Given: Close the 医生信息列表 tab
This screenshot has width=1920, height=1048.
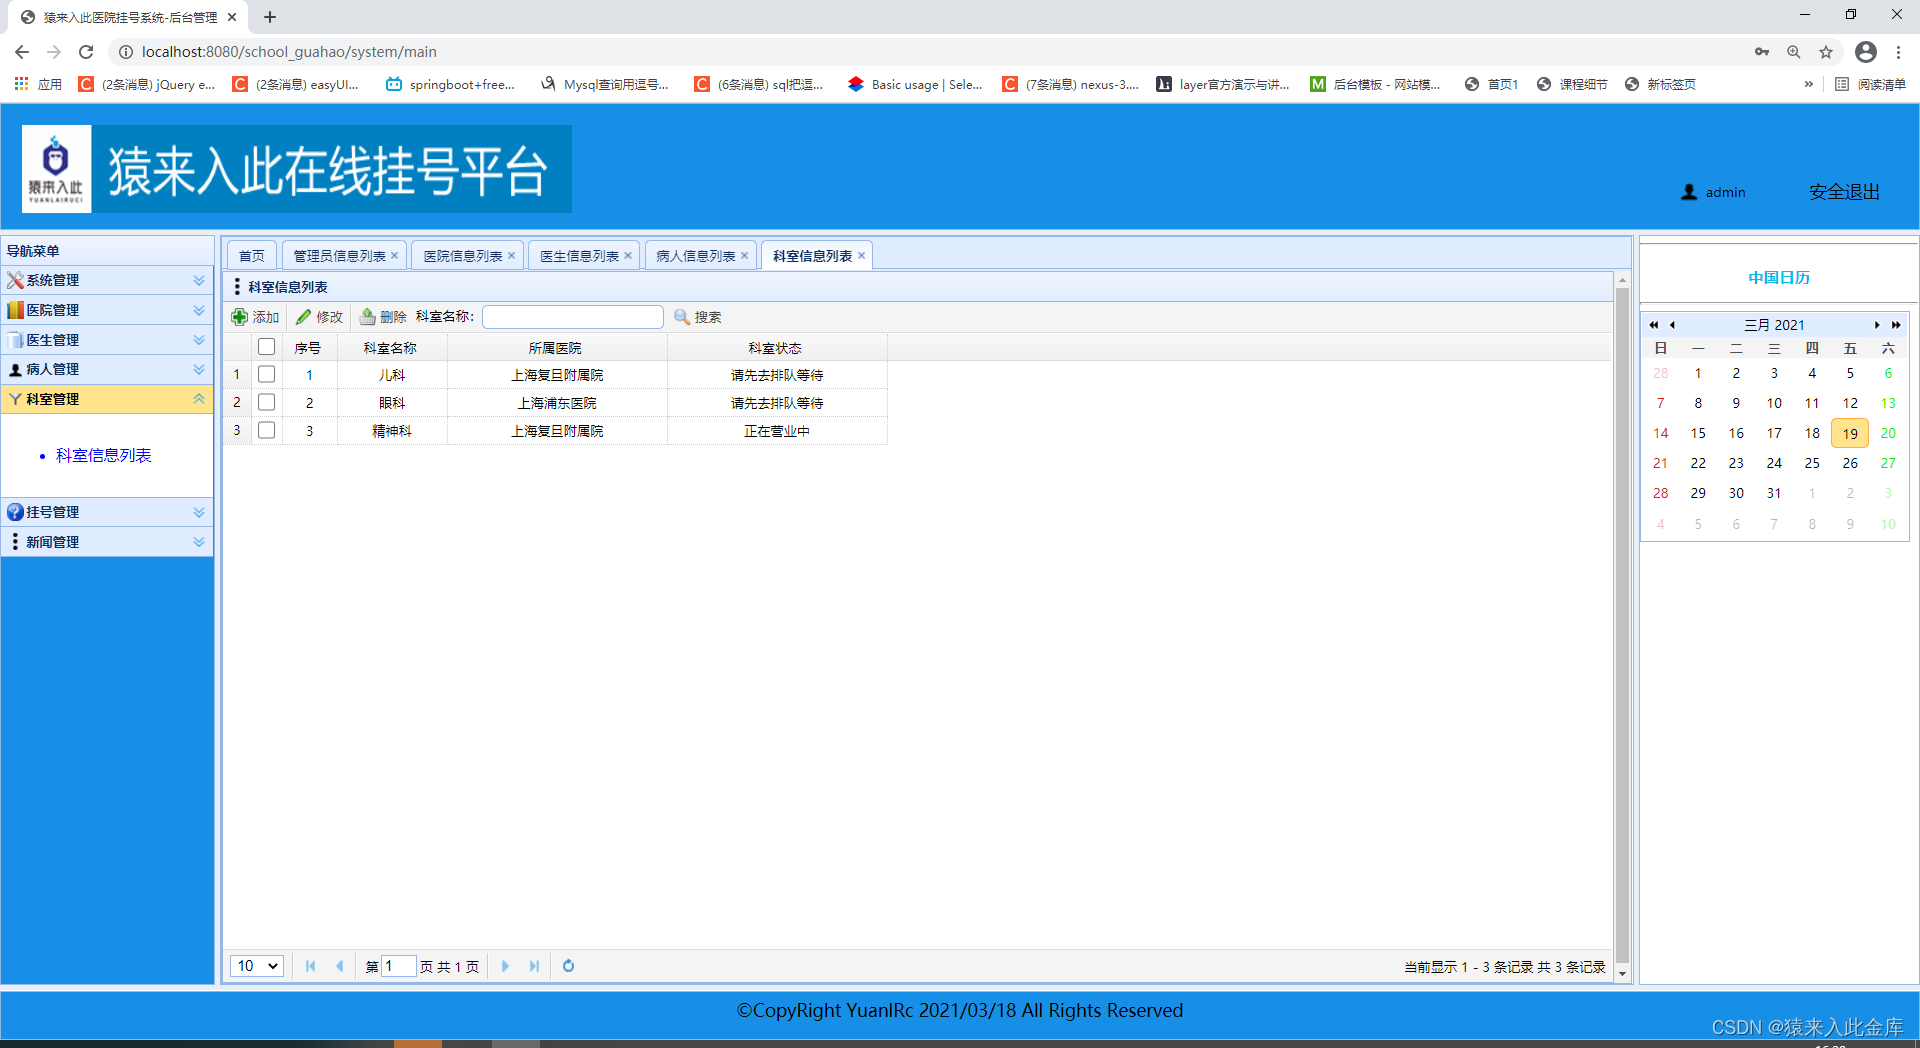Looking at the screenshot, I should tap(628, 256).
